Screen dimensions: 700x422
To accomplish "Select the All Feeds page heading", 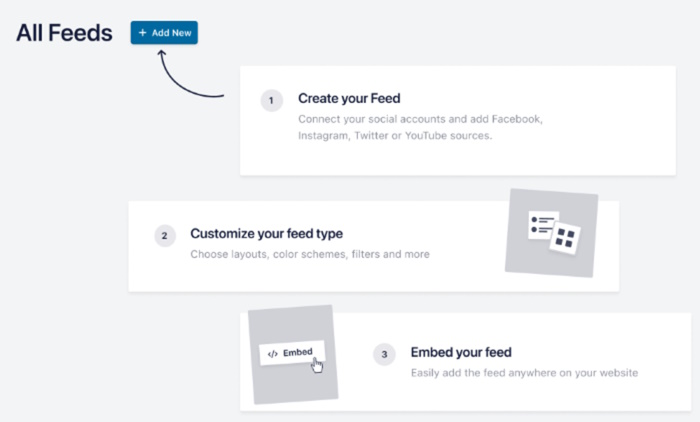I will pyautogui.click(x=64, y=33).
